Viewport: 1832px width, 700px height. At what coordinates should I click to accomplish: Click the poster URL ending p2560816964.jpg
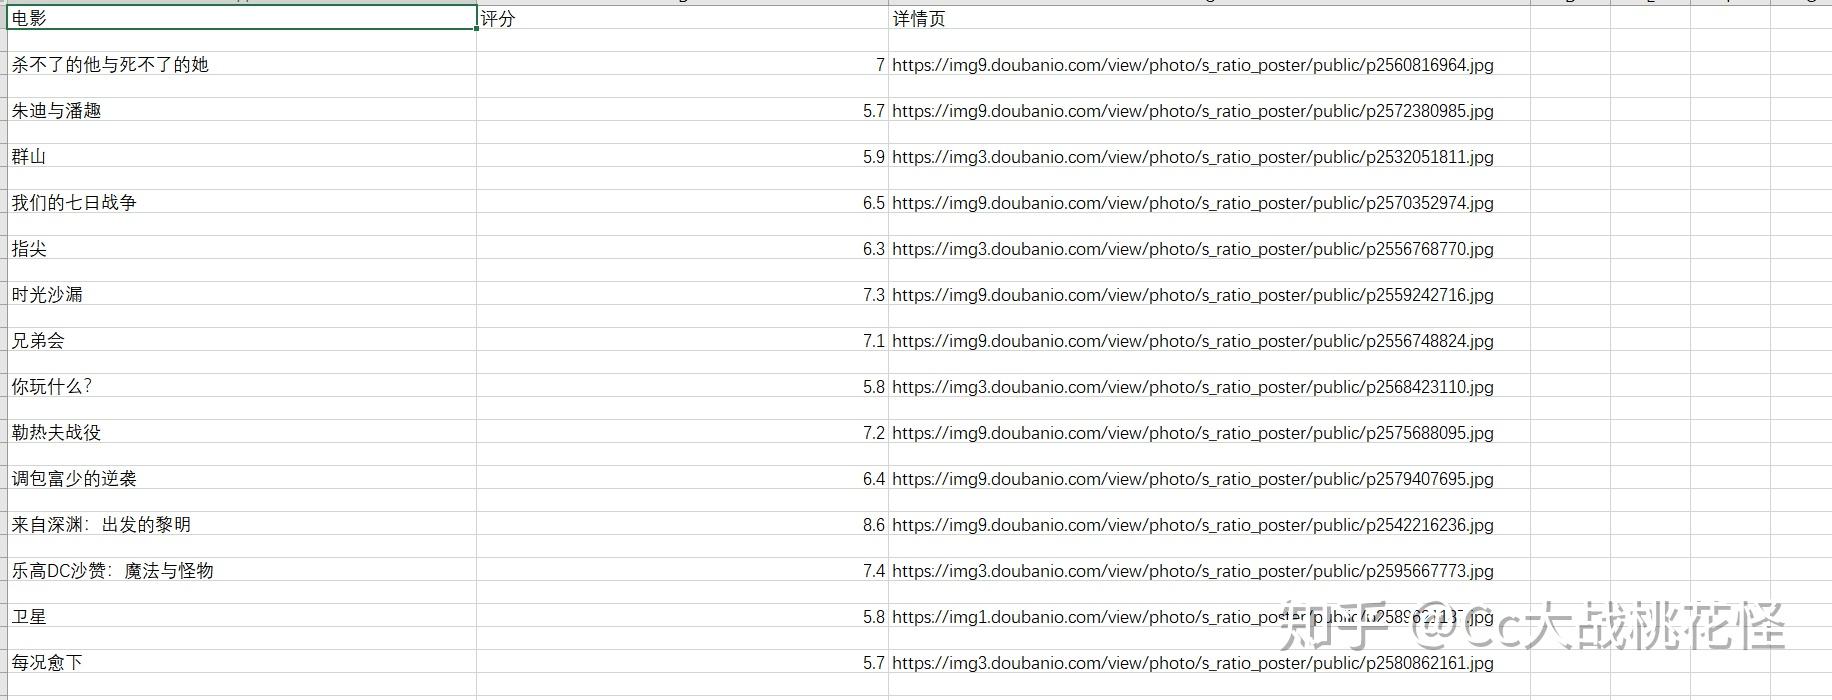1193,64
